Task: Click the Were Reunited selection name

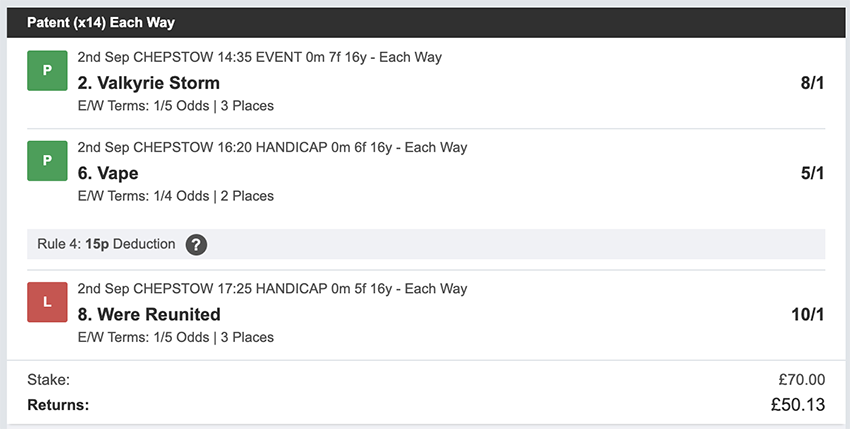Action: tap(149, 314)
